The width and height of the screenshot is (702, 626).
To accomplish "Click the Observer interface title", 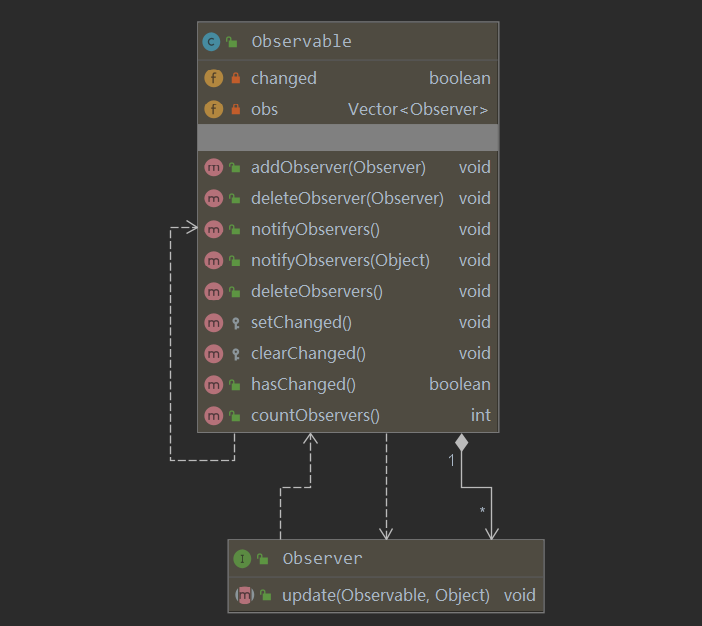I will pyautogui.click(x=322, y=559).
